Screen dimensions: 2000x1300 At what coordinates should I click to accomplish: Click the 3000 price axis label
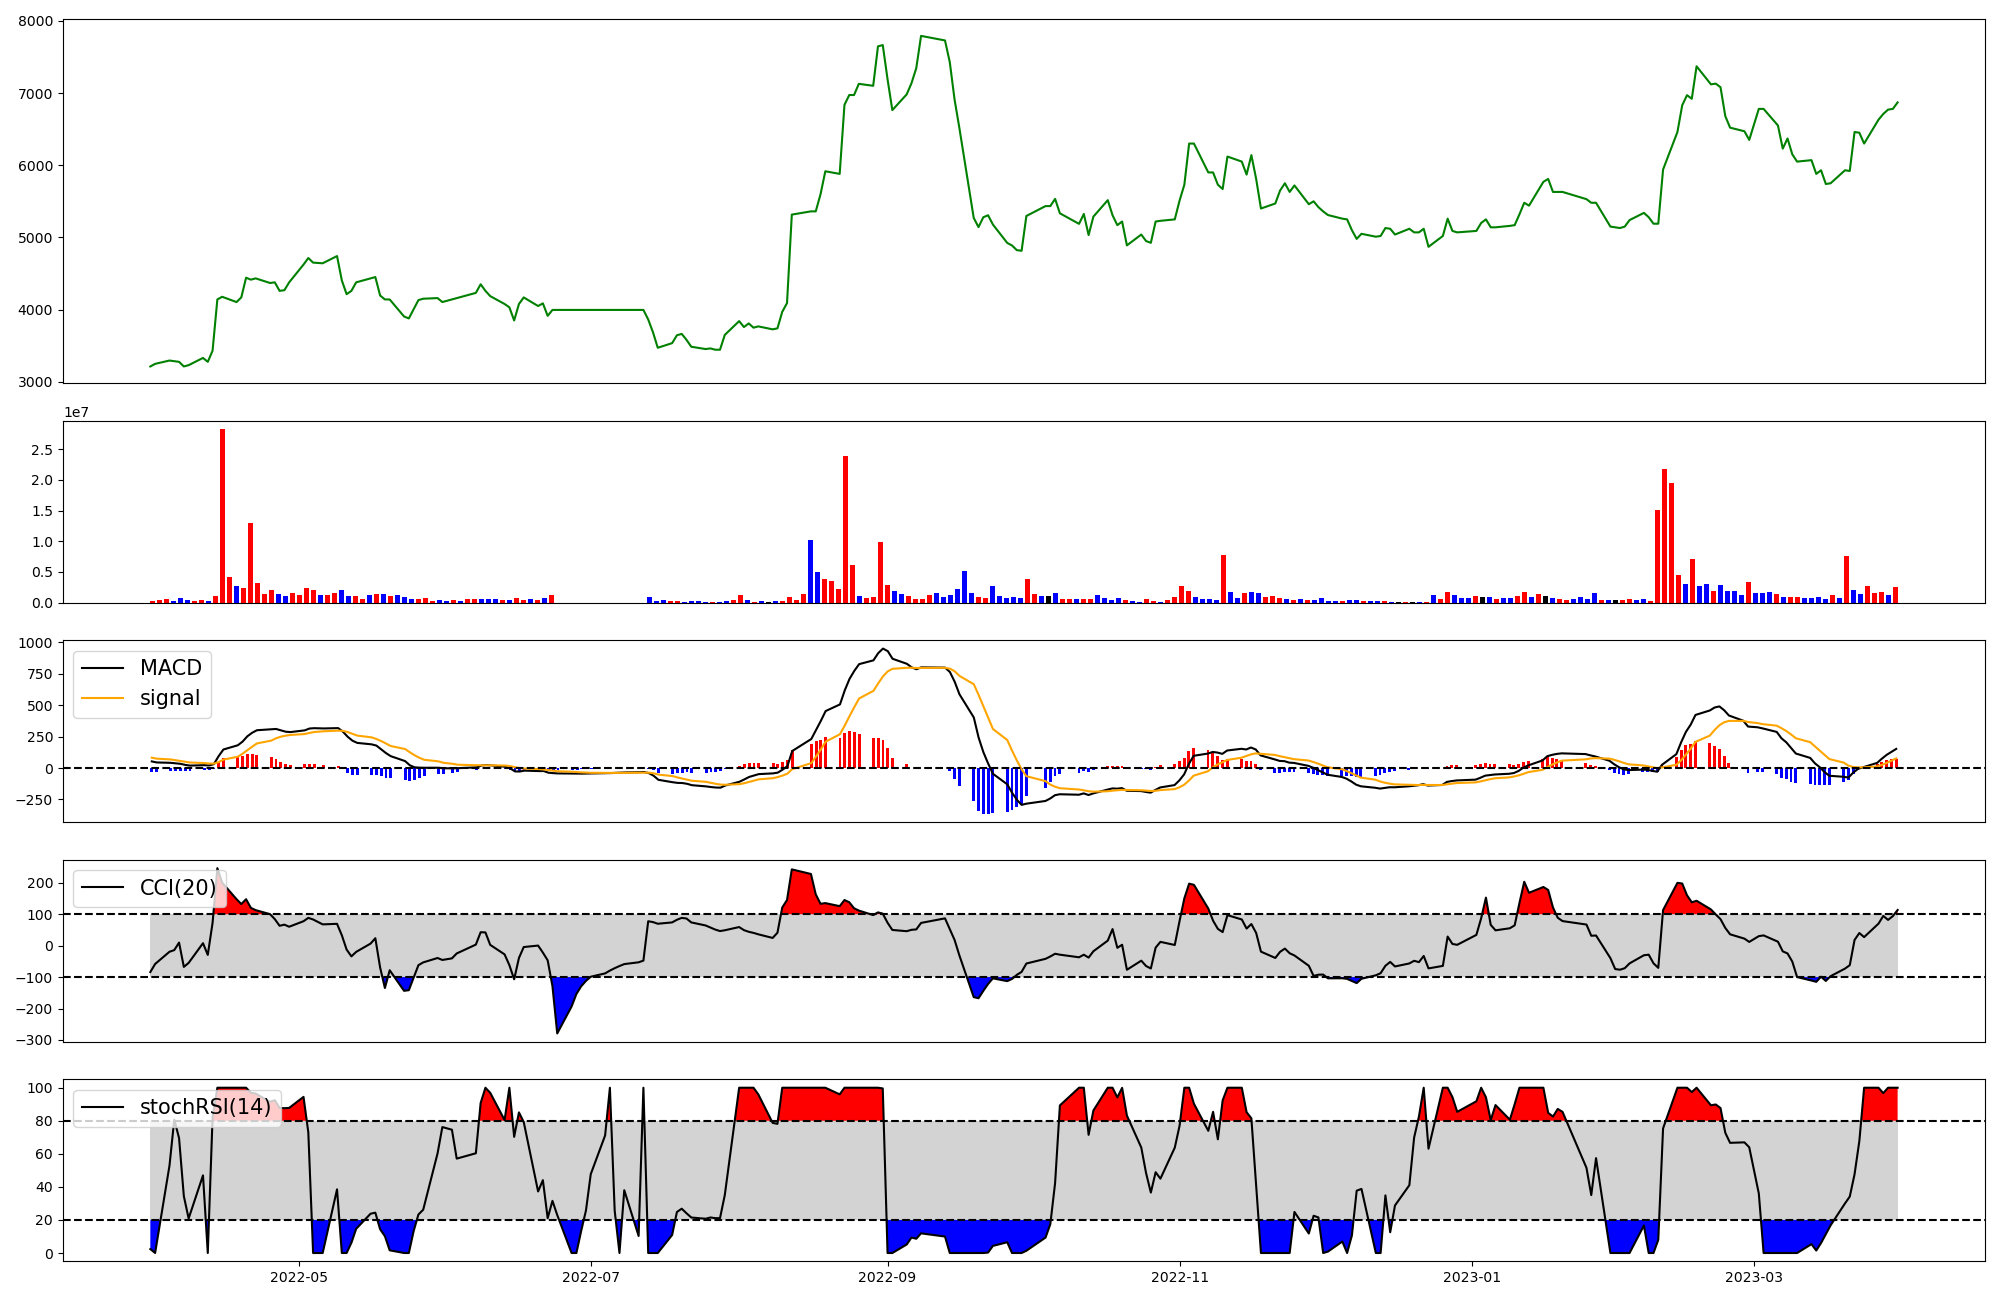tap(36, 383)
